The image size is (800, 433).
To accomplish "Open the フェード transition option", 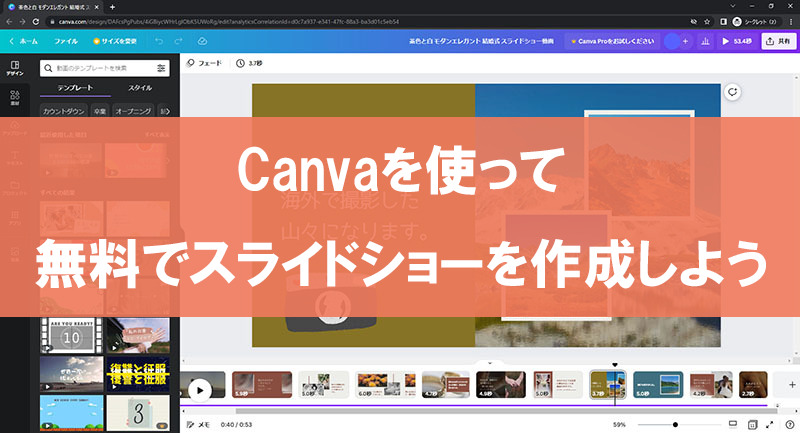I will click(204, 63).
